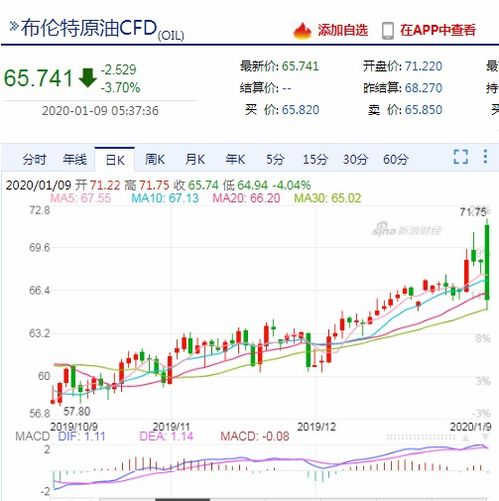Show the 15分 interval chart

click(x=315, y=159)
